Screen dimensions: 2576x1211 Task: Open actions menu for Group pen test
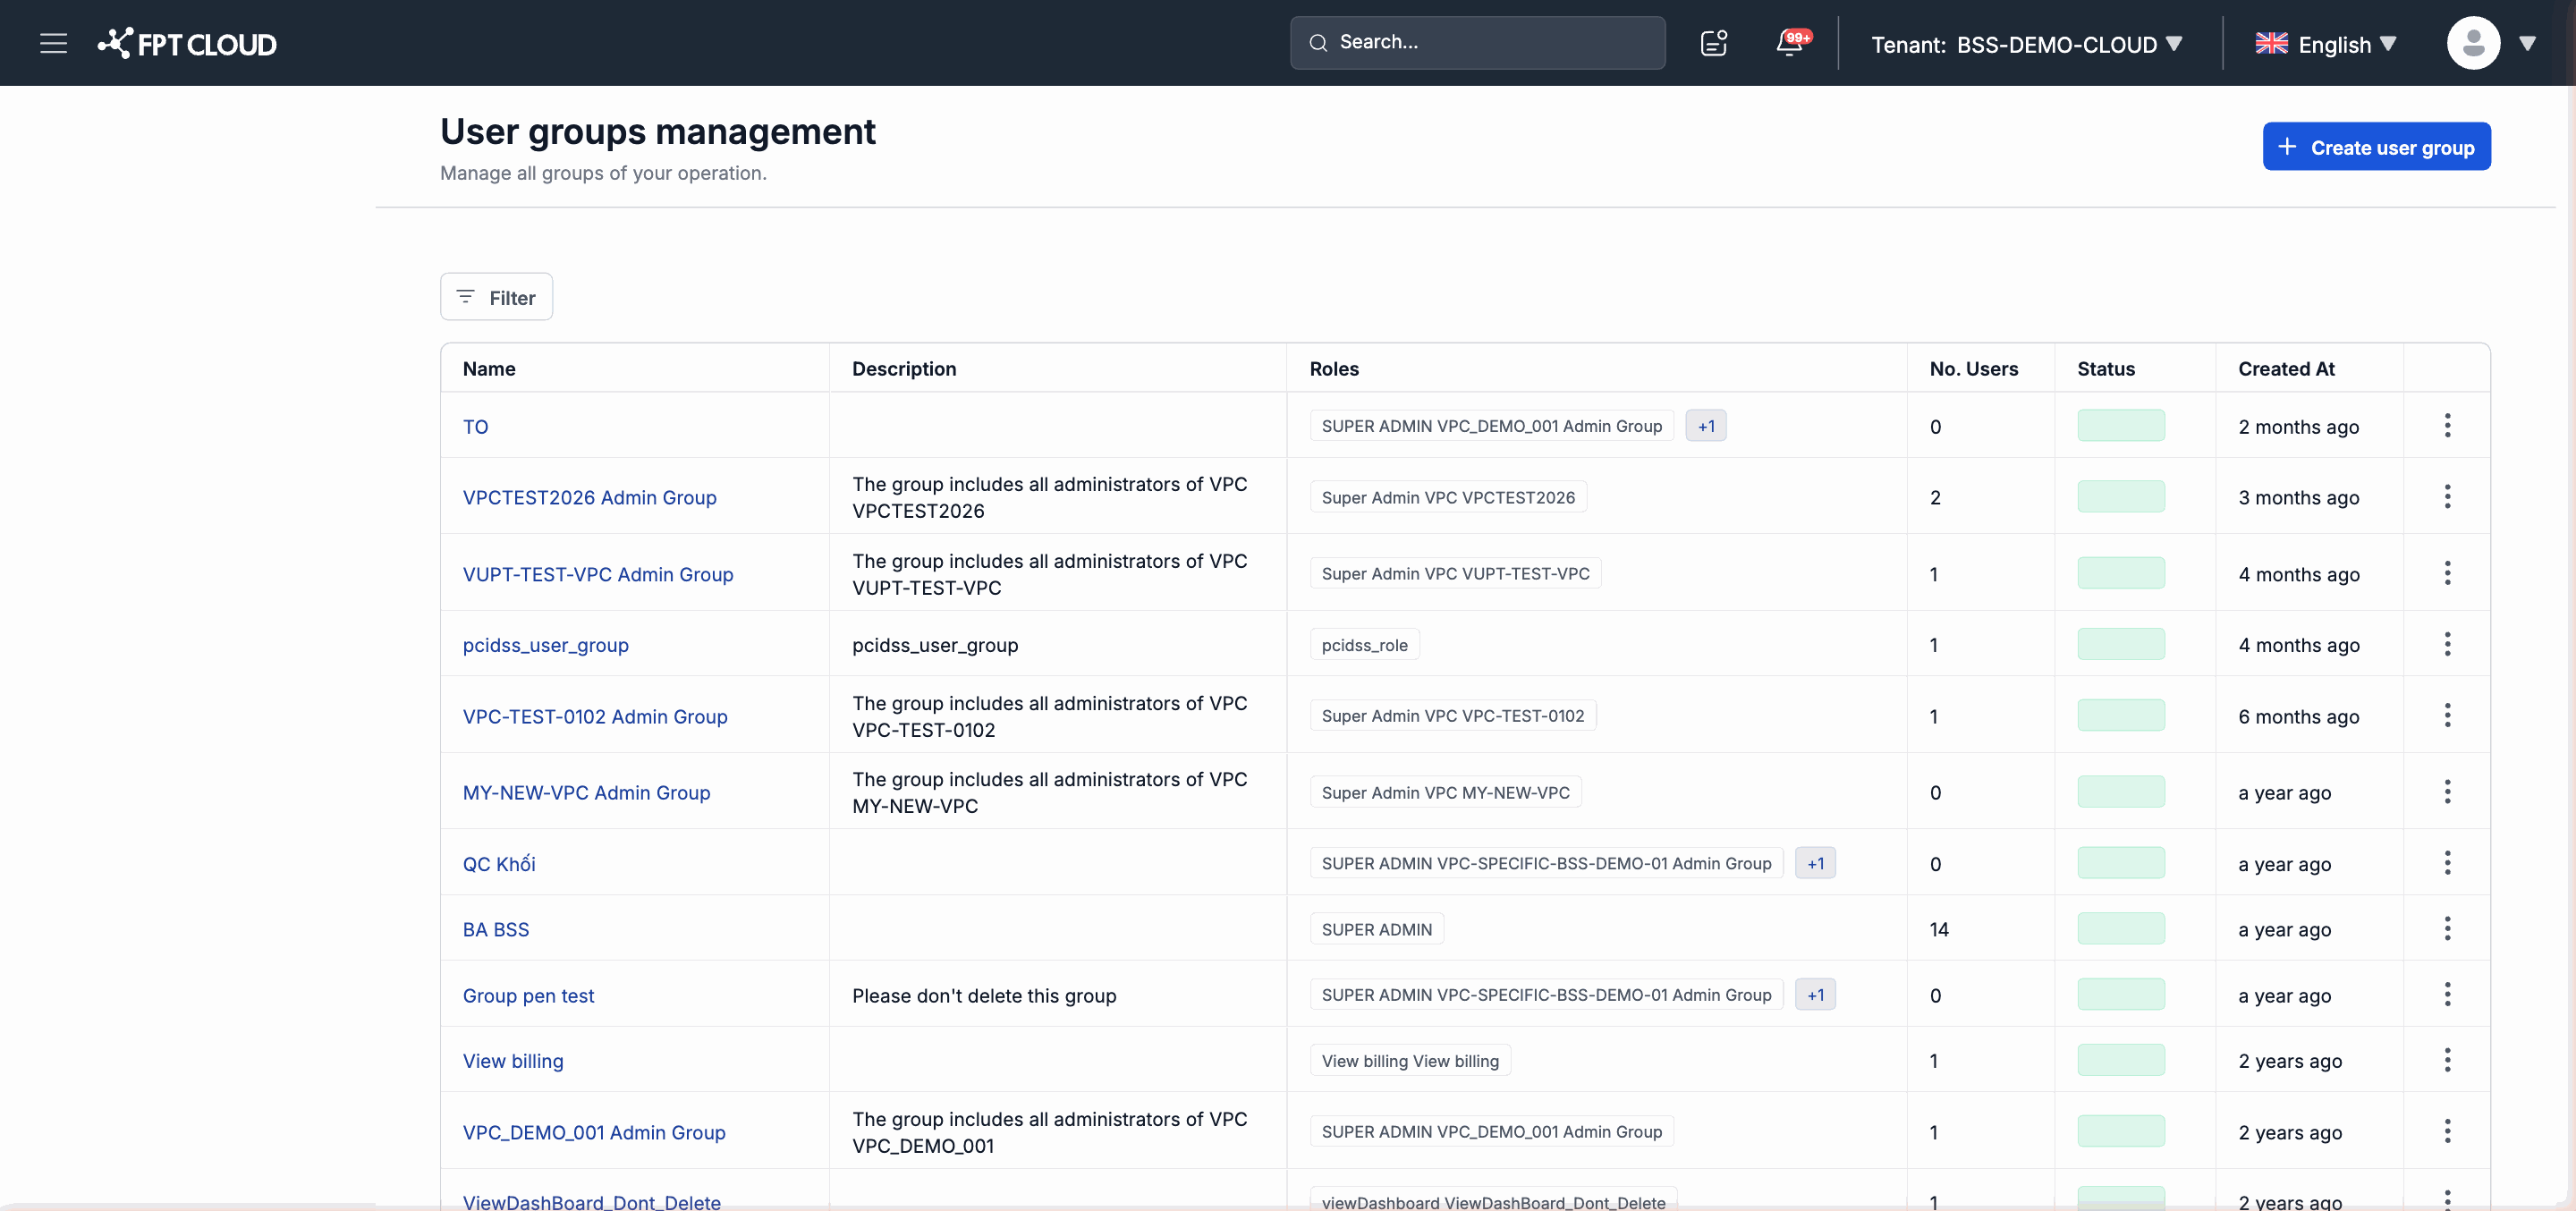(2447, 995)
